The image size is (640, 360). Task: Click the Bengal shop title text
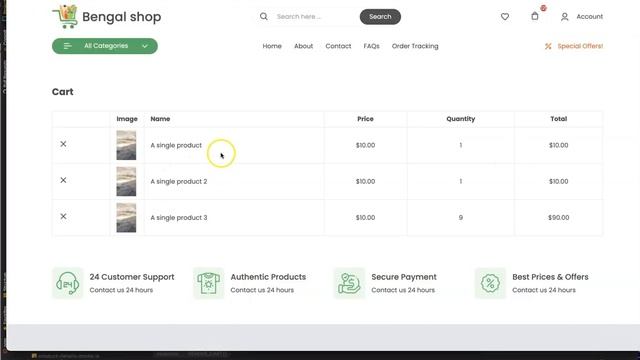pyautogui.click(x=122, y=17)
